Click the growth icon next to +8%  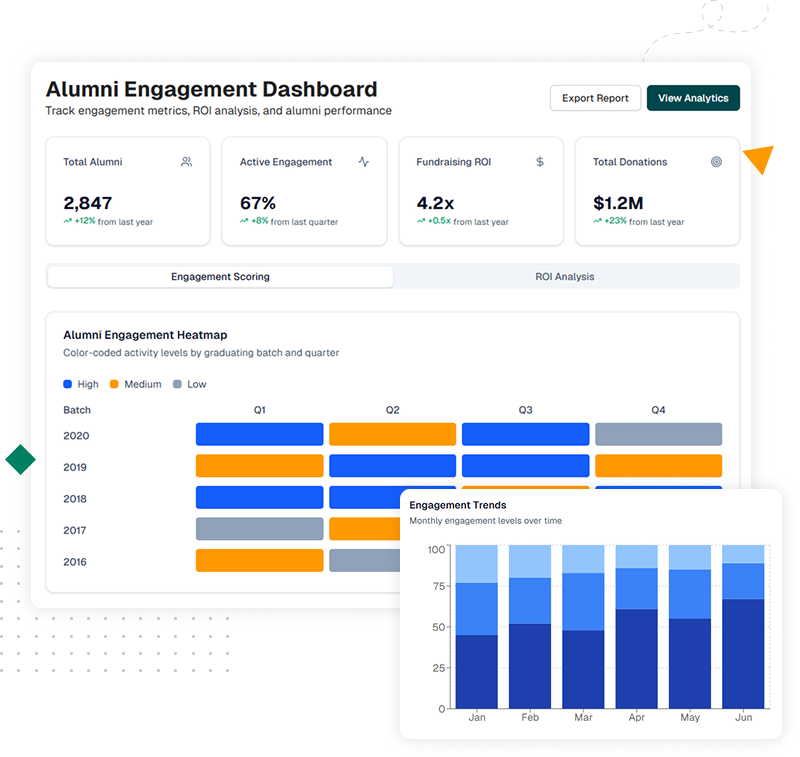(x=242, y=221)
